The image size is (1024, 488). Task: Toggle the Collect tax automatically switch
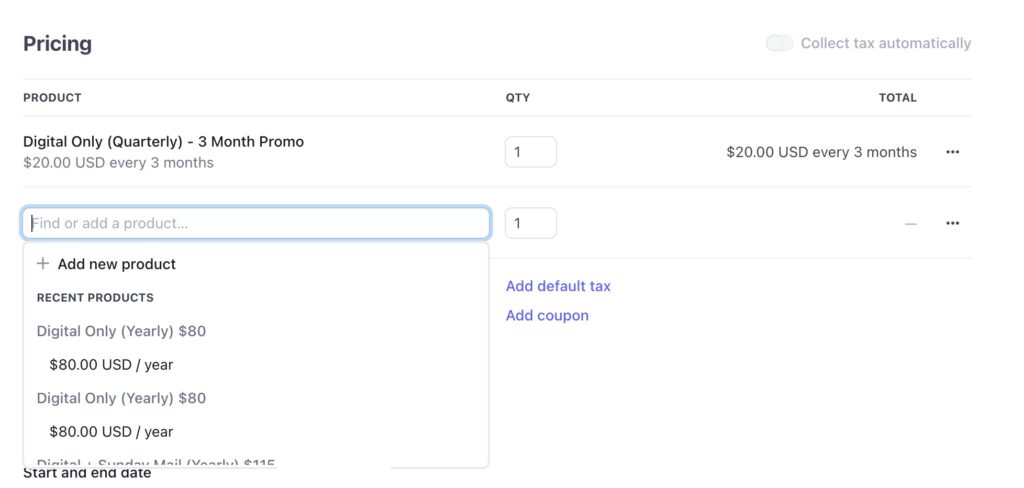[779, 43]
